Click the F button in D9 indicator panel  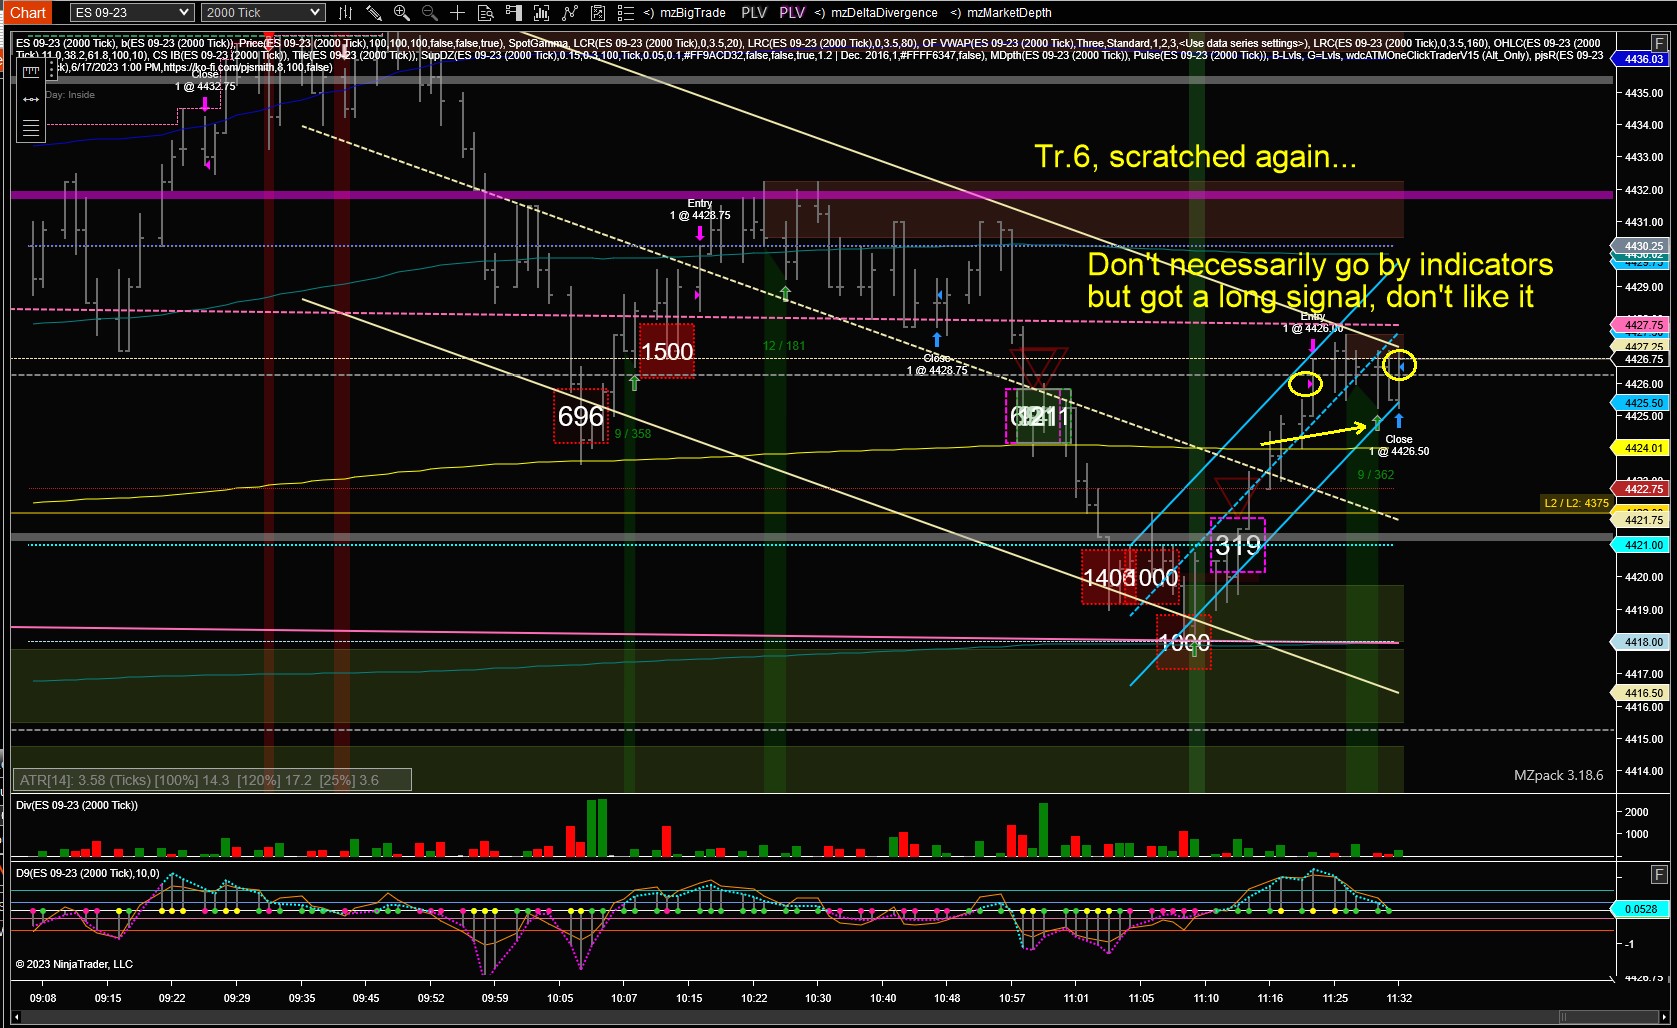click(x=1660, y=875)
